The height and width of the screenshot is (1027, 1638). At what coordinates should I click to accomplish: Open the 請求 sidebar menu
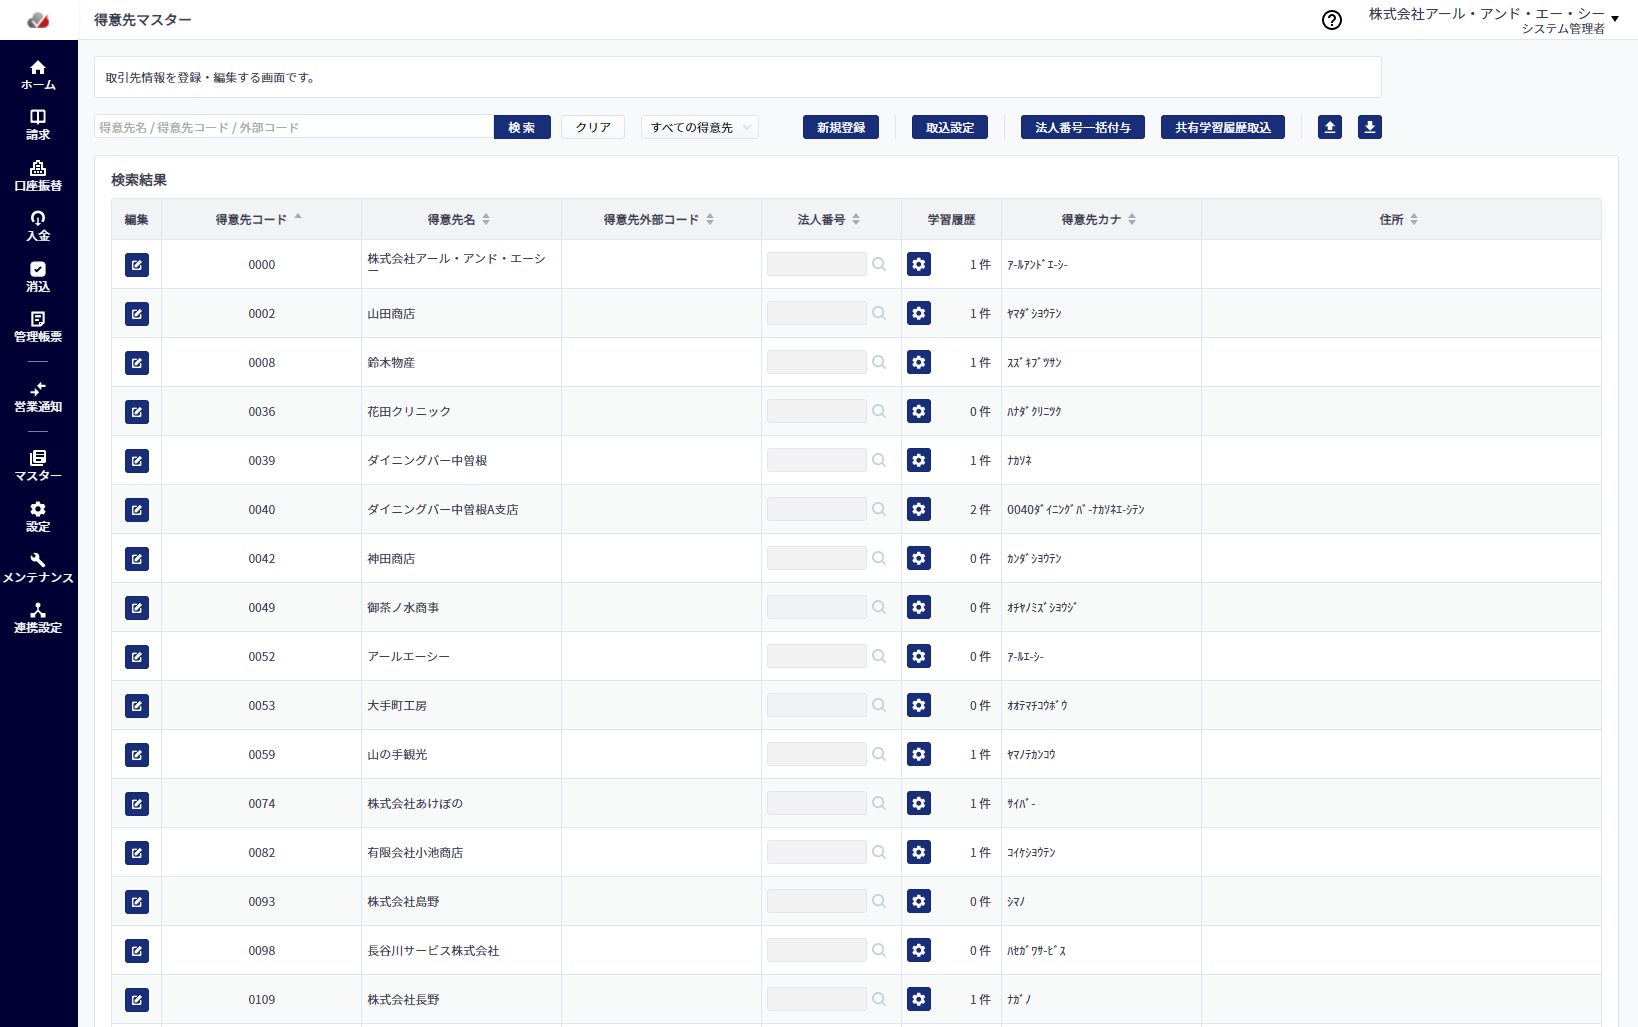pos(38,125)
